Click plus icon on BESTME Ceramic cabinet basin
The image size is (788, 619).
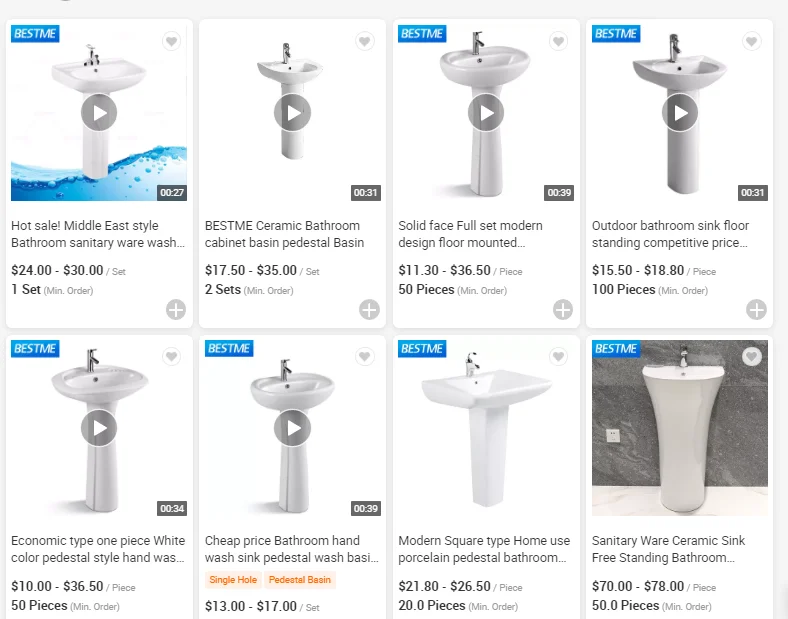369,309
